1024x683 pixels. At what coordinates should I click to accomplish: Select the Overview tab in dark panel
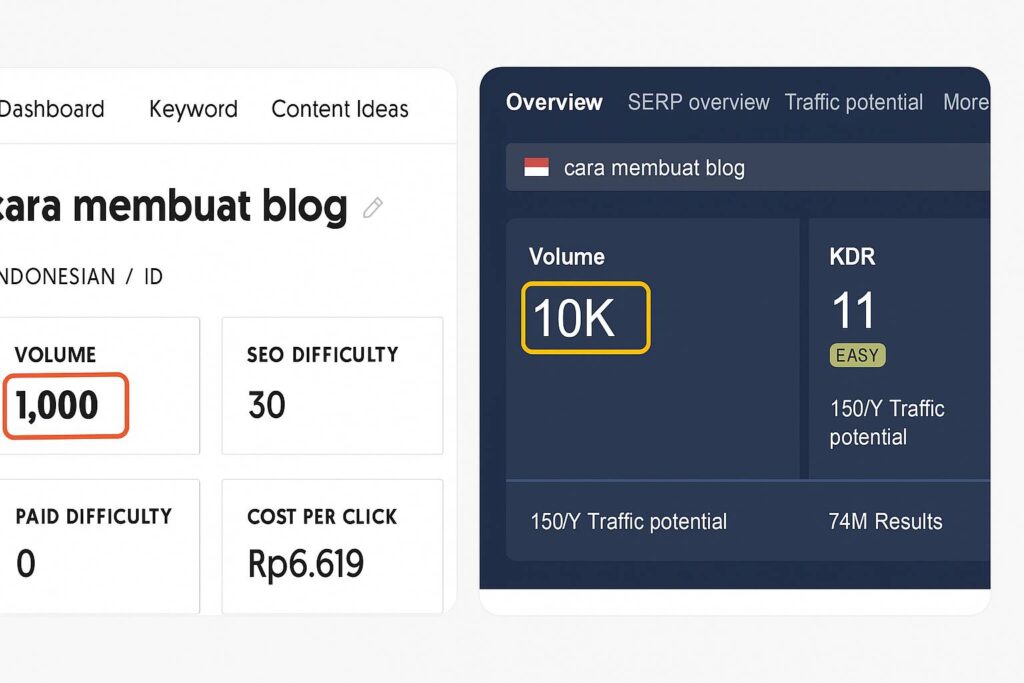[x=554, y=102]
